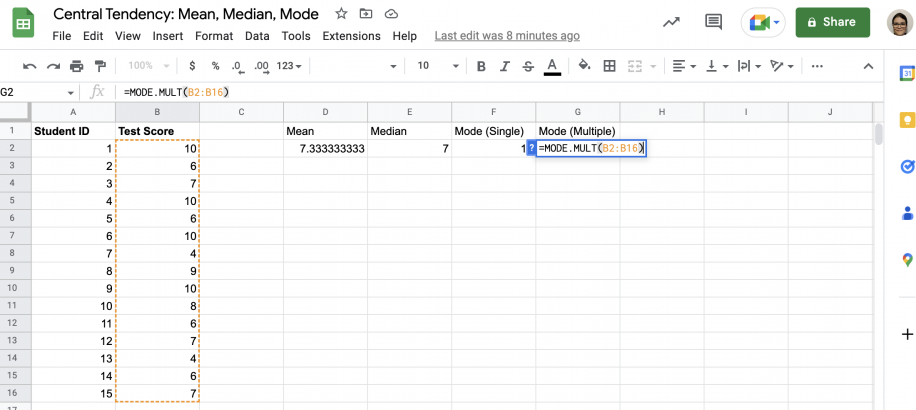Open Google Calendar side panel icon

pos(907,74)
